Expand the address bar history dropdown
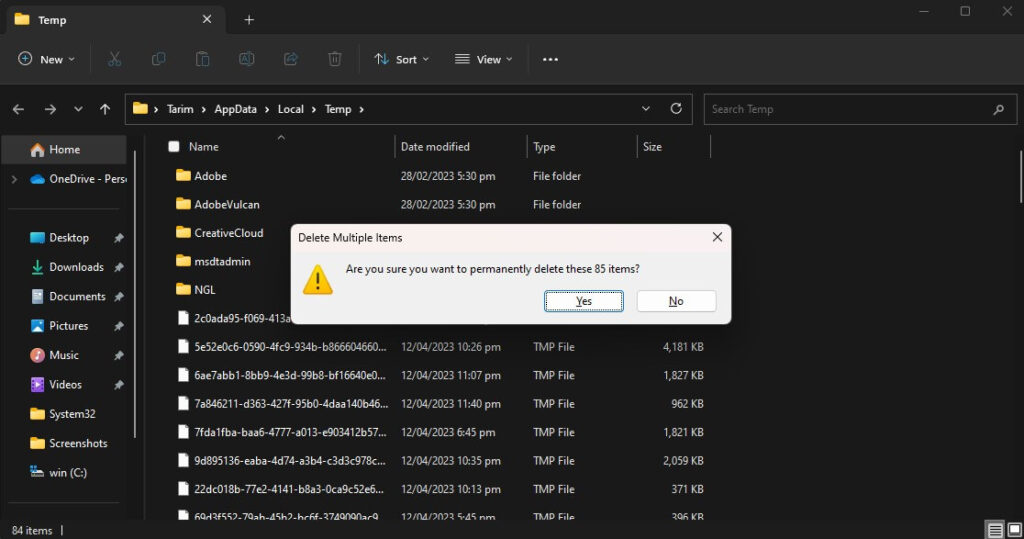1024x539 pixels. (646, 109)
